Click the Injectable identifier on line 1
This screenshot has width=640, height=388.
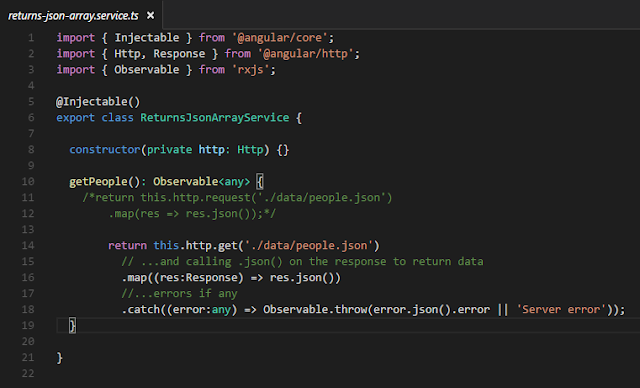pyautogui.click(x=147, y=38)
